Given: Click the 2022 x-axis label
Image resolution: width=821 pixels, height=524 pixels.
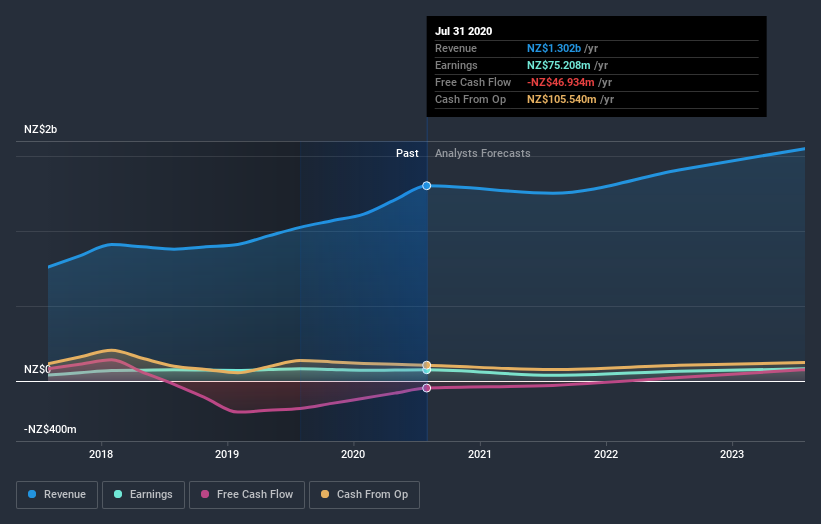Looking at the screenshot, I should point(606,454).
